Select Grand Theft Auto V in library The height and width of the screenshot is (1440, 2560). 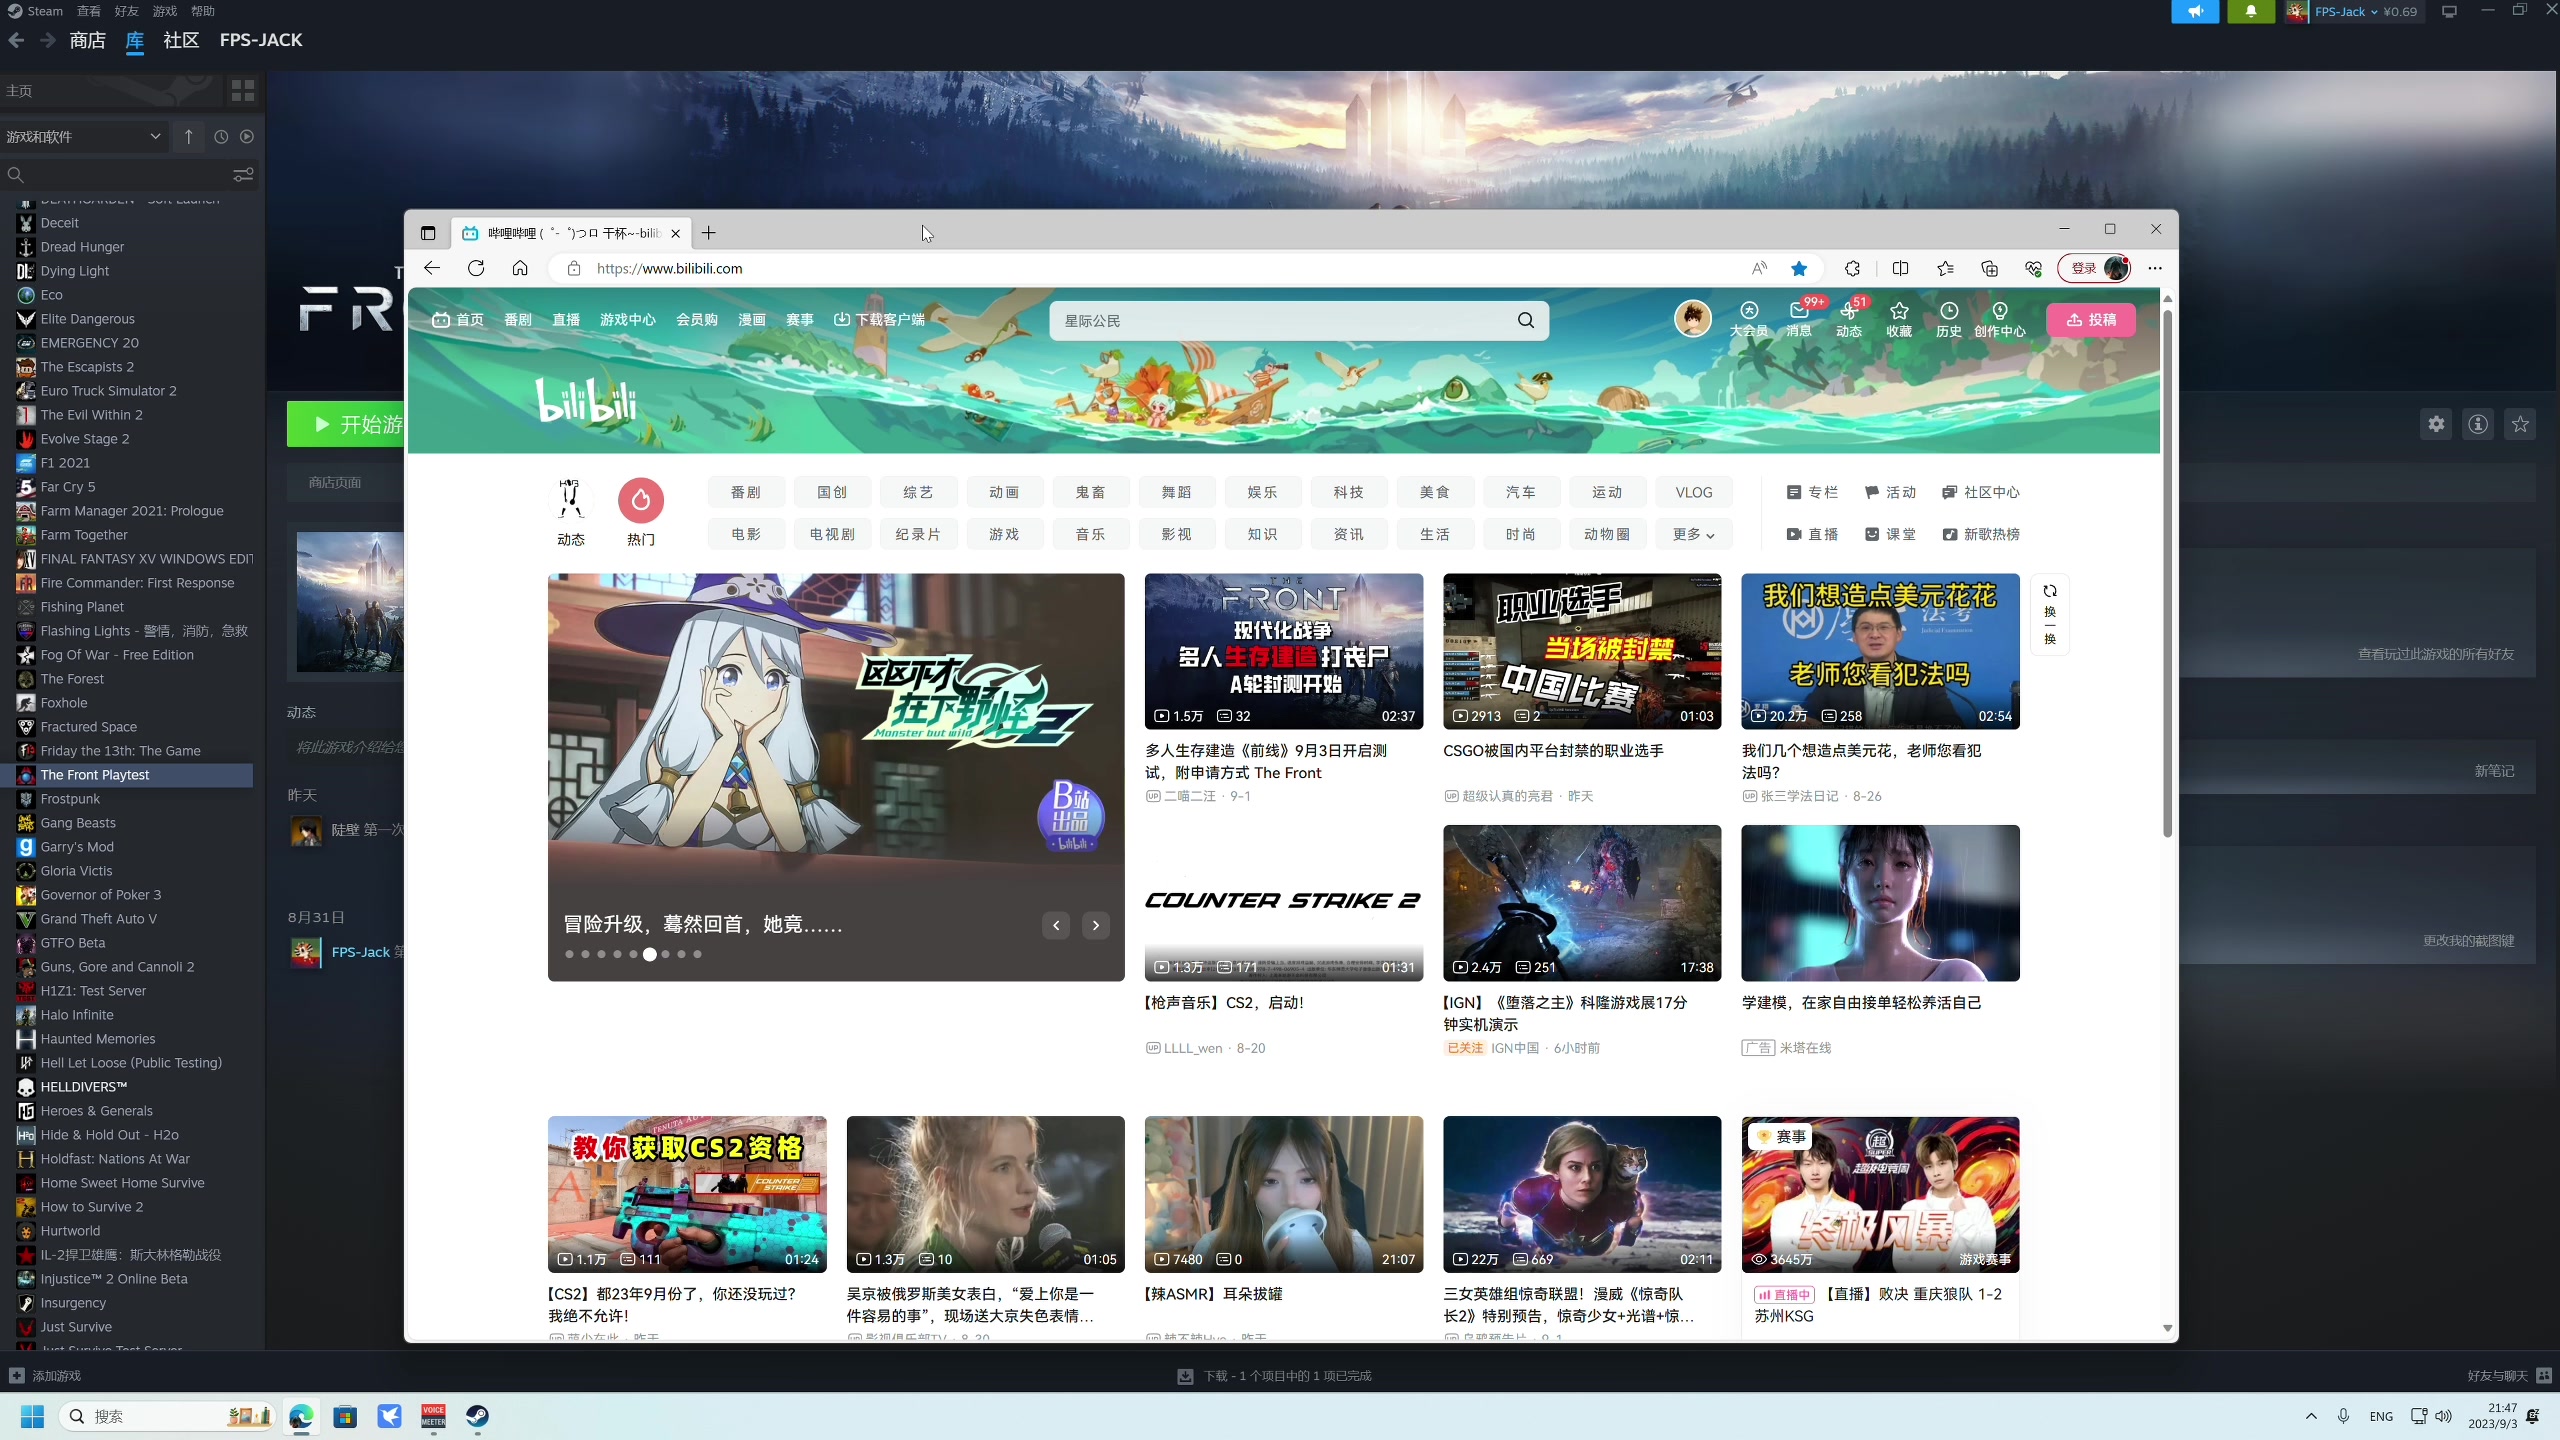click(x=98, y=919)
